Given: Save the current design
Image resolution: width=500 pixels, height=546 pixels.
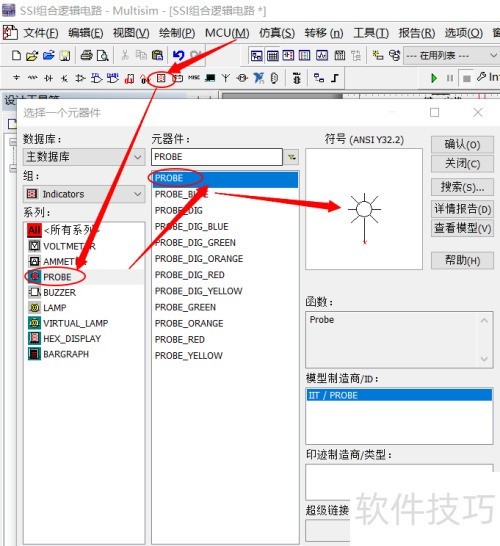Looking at the screenshot, I should [65, 55].
